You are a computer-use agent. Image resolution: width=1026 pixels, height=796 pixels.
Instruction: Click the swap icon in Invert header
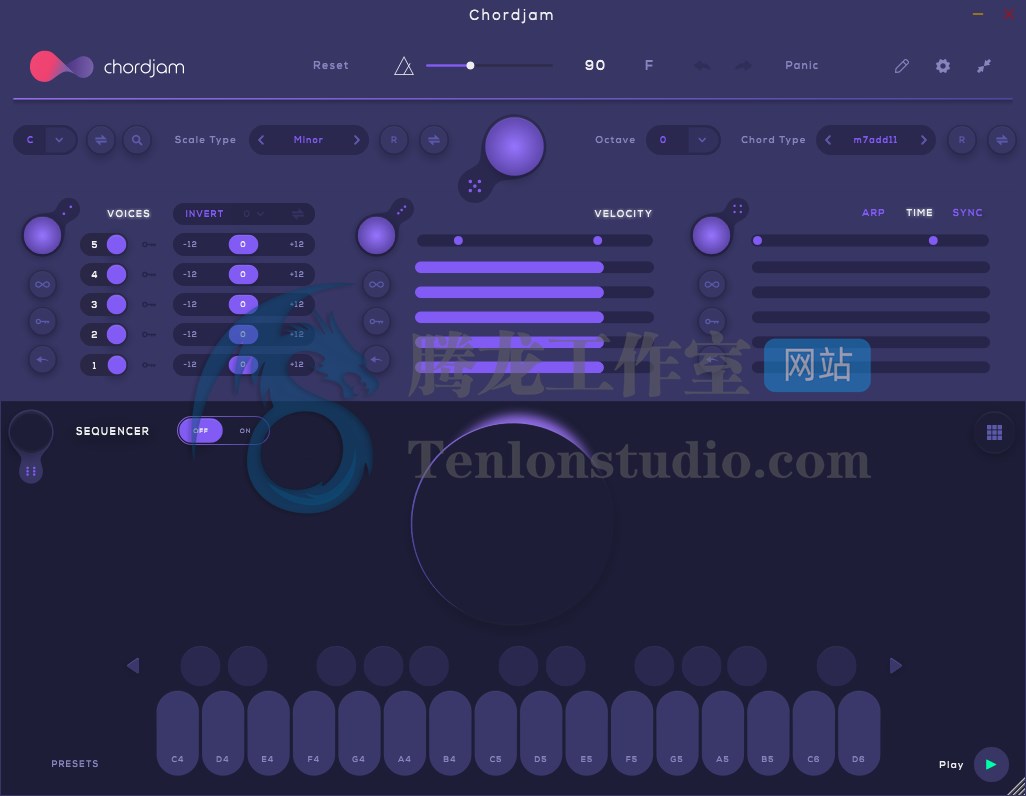[298, 214]
